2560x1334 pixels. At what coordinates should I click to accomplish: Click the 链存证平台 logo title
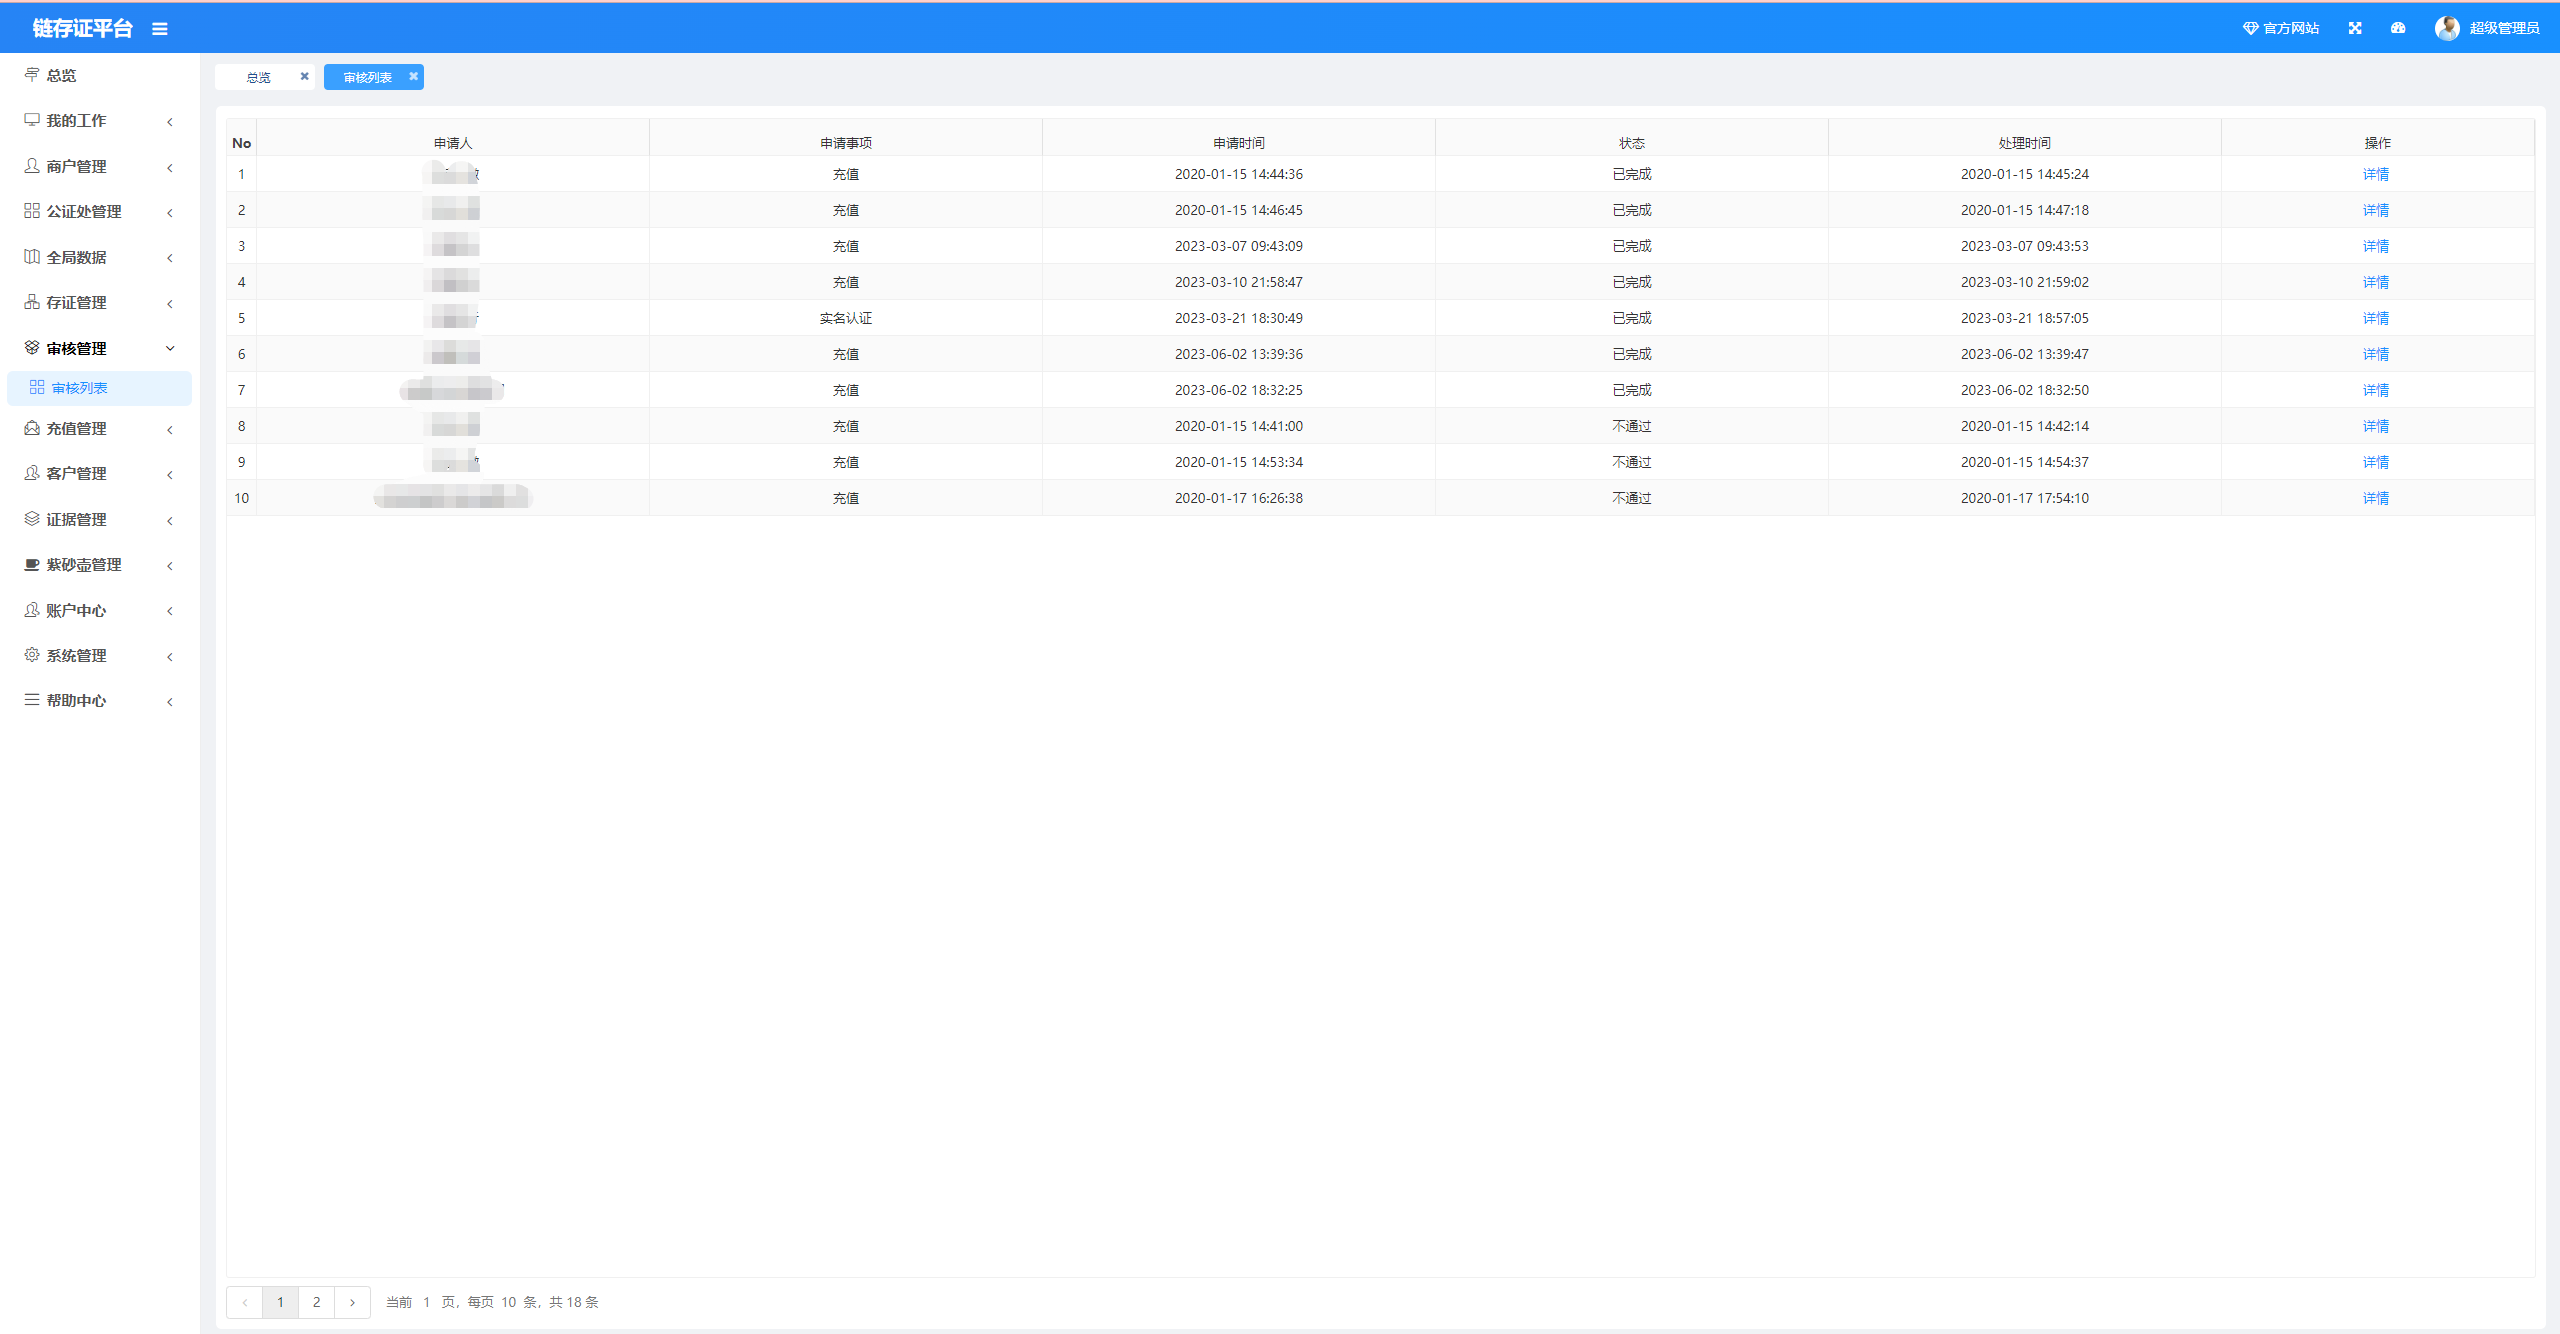click(x=83, y=28)
